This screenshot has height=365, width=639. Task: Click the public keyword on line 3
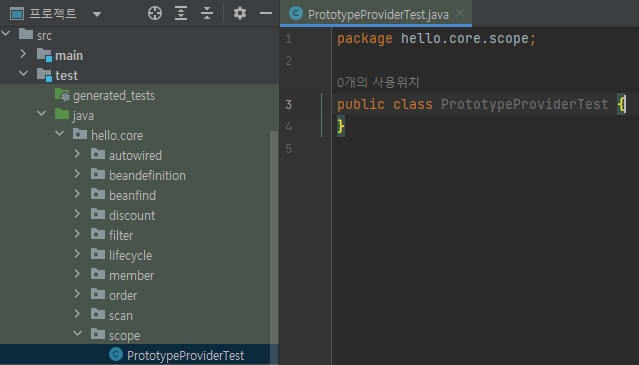[361, 105]
